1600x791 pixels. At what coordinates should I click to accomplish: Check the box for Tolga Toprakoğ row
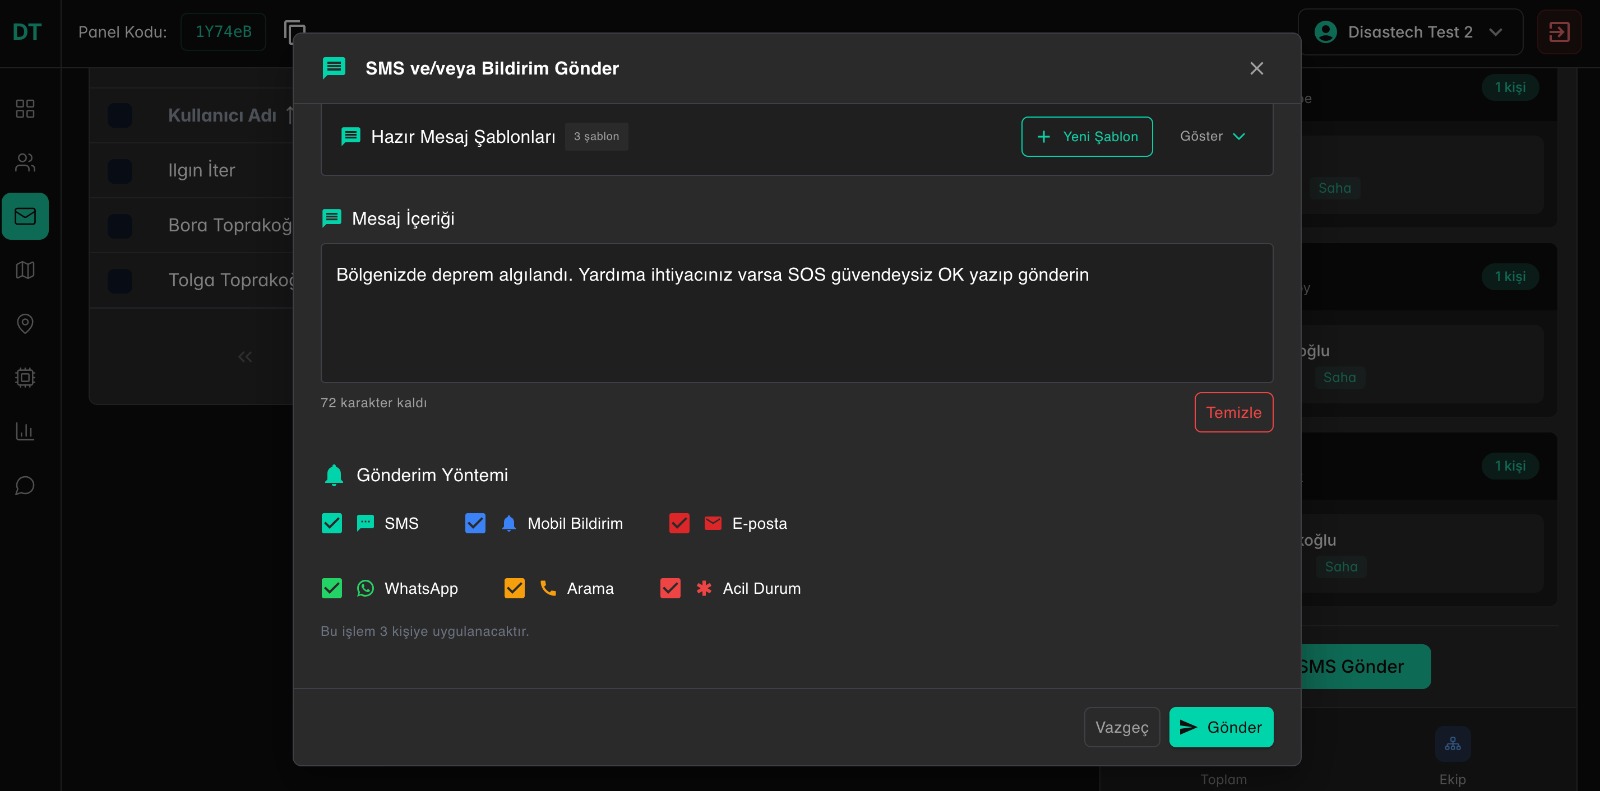click(120, 281)
